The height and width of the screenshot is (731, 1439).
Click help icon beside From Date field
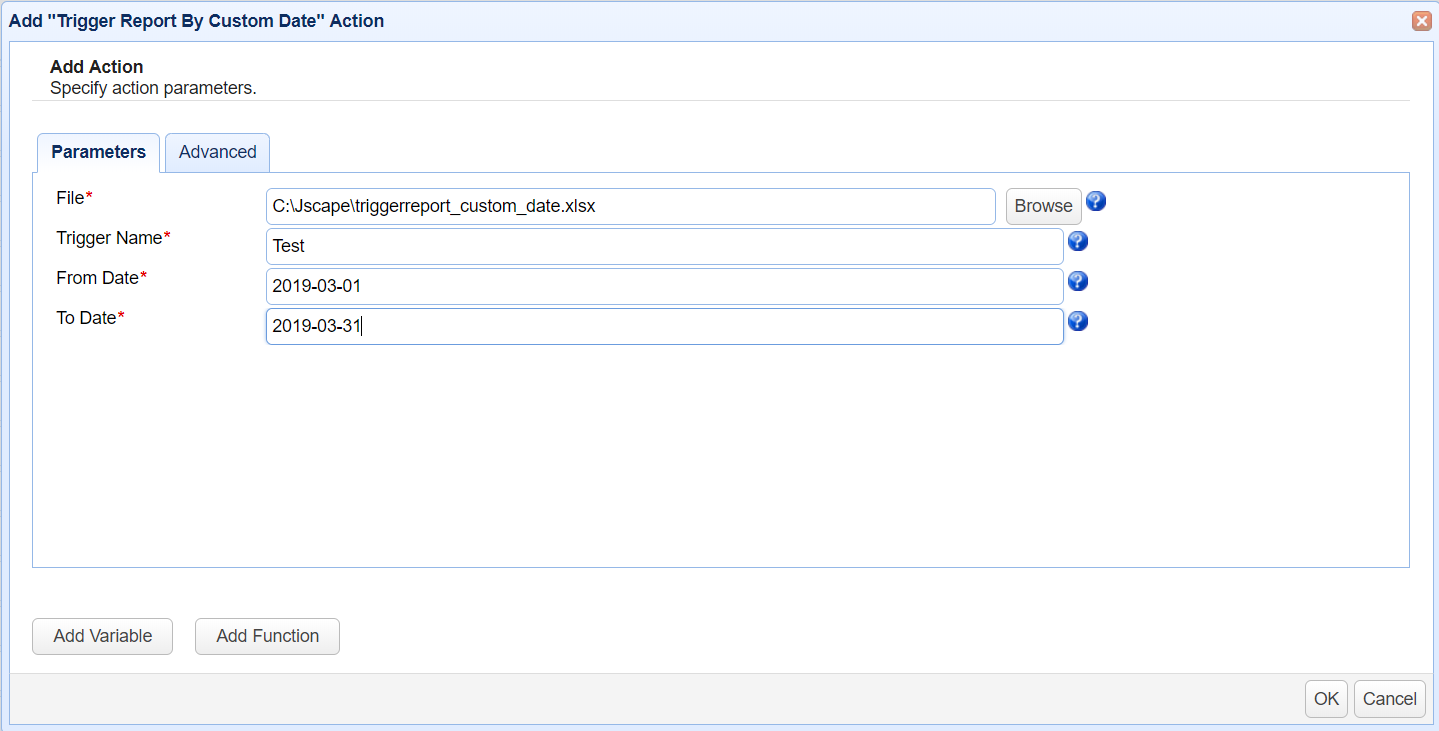[1078, 281]
